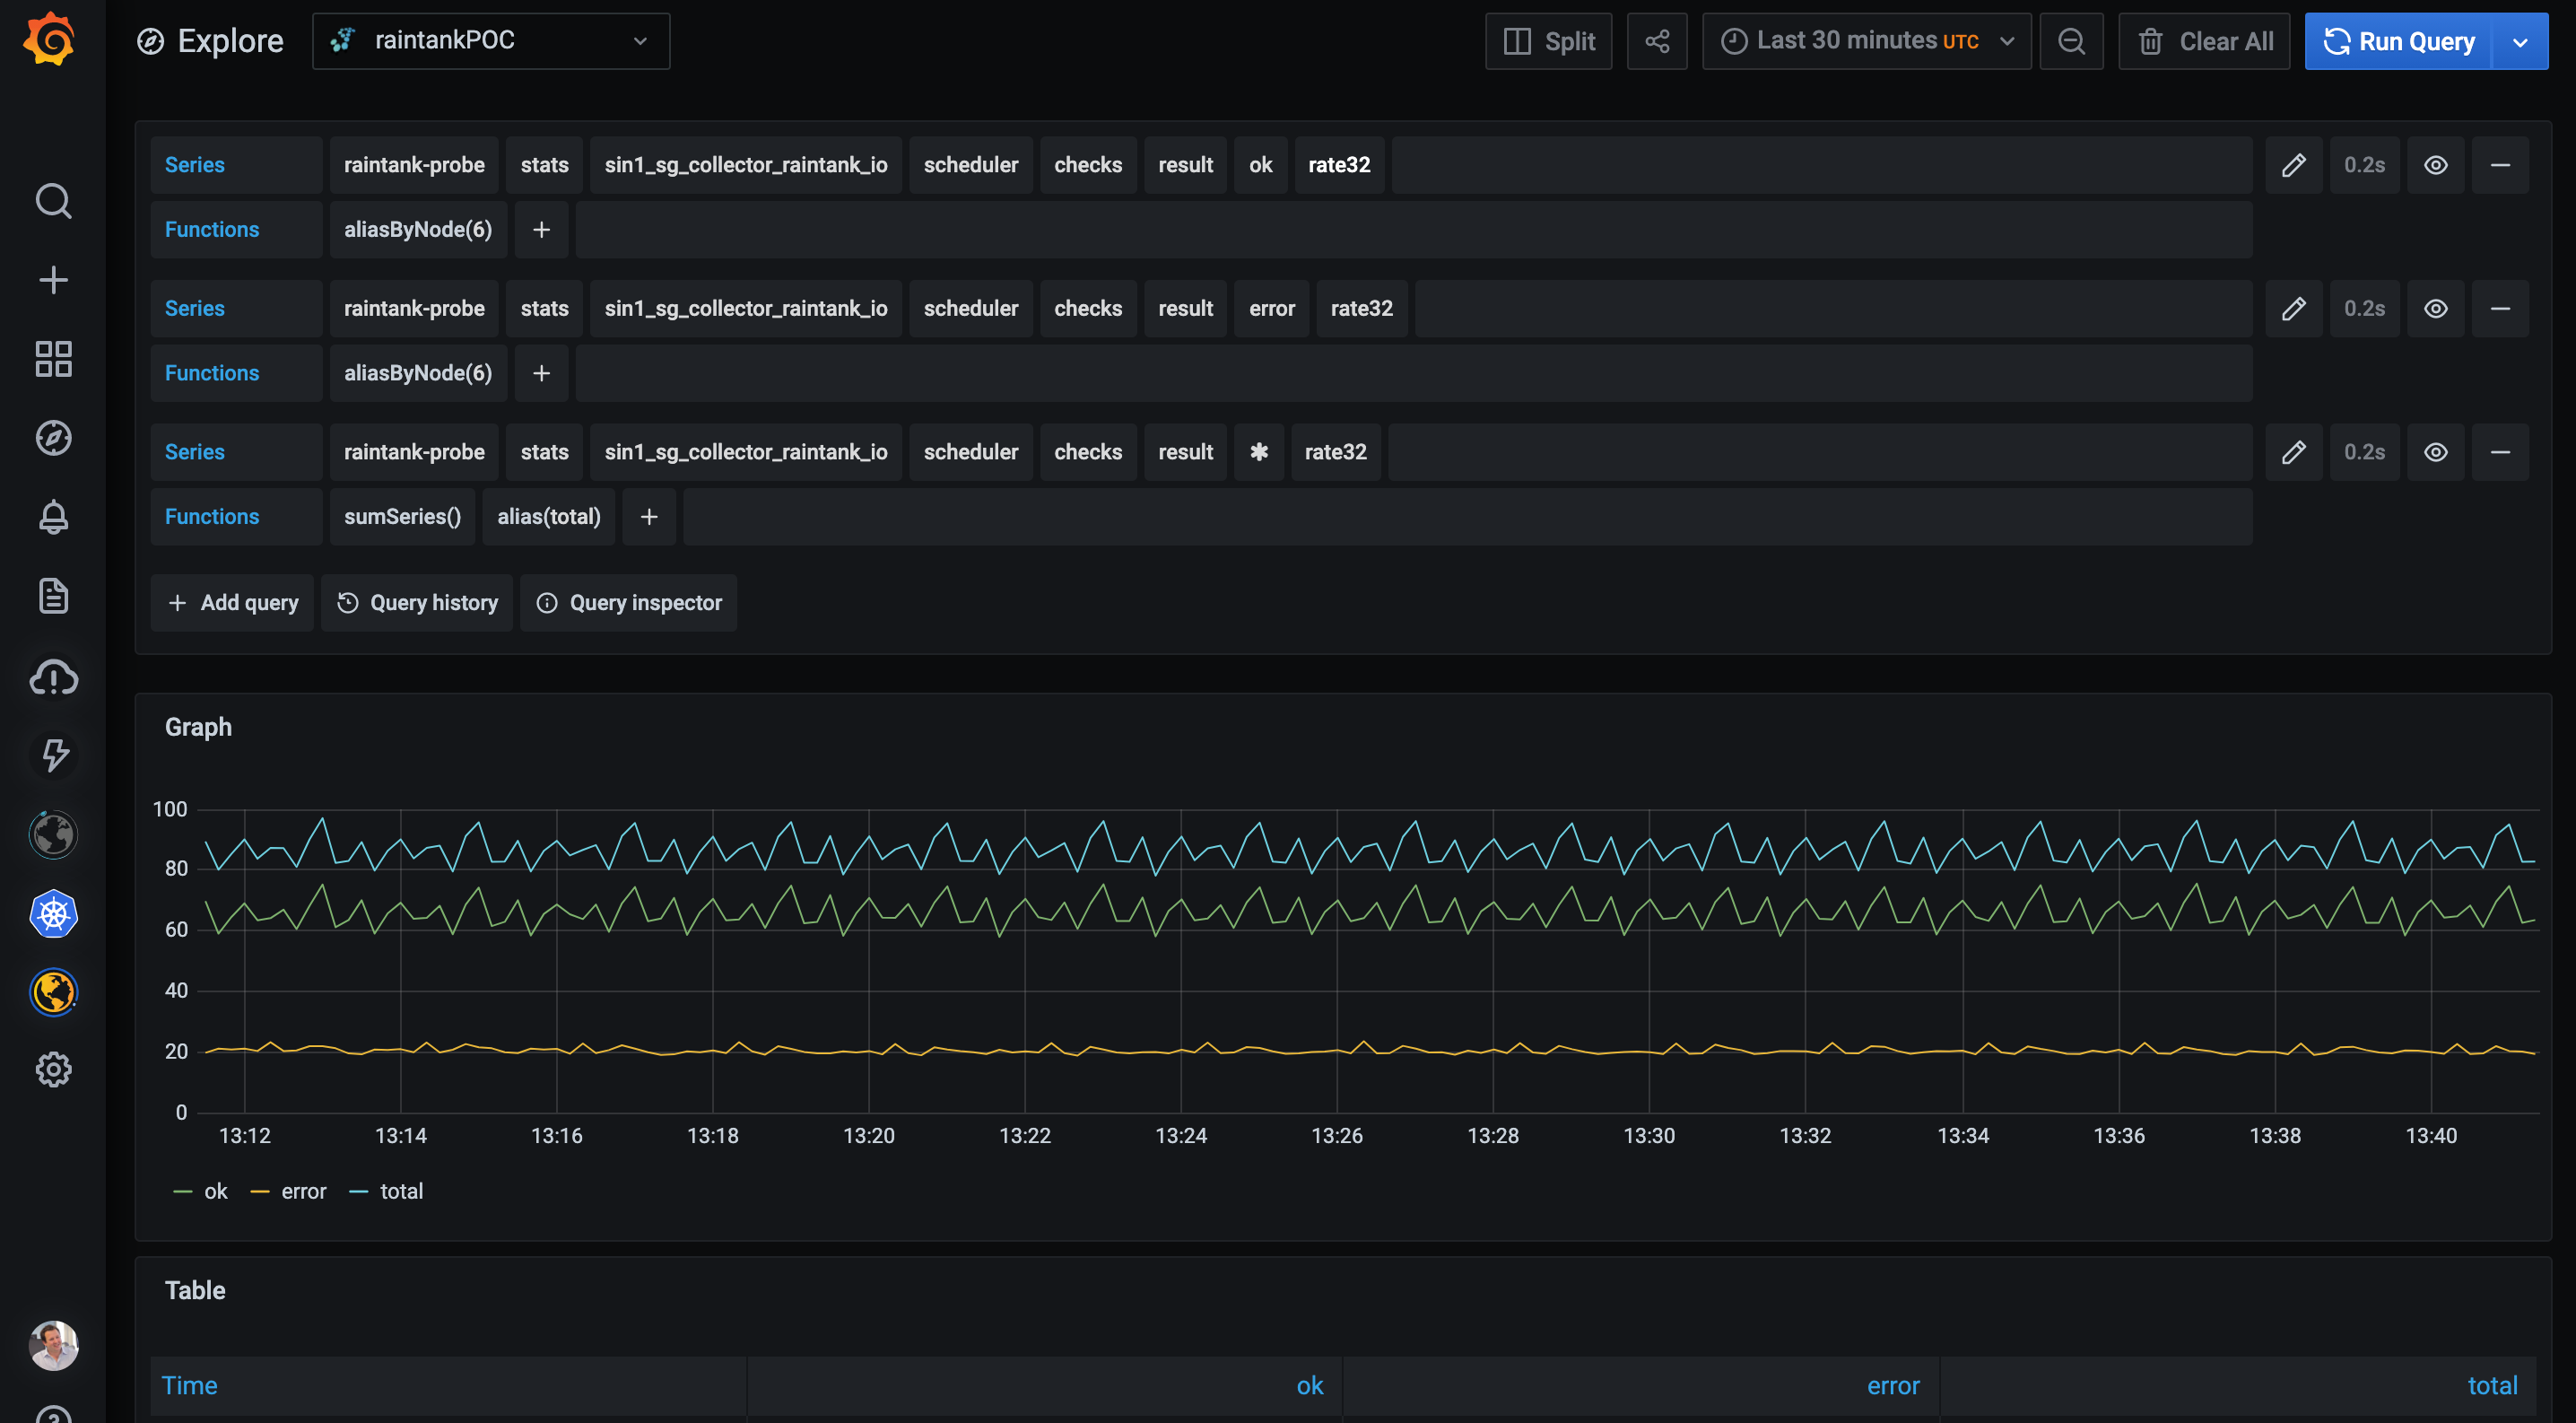Image resolution: width=2576 pixels, height=1423 pixels.
Task: Click the share link icon next to Split
Action: click(1657, 41)
